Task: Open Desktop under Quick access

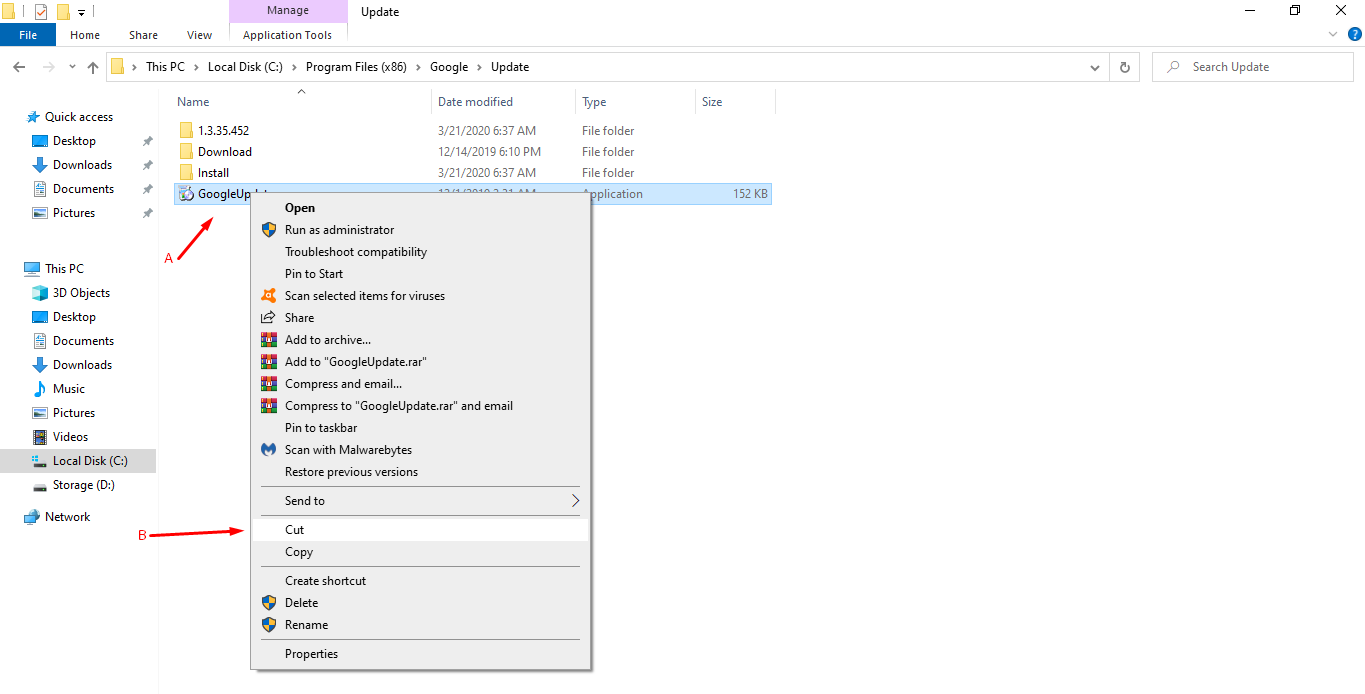Action: click(x=74, y=141)
